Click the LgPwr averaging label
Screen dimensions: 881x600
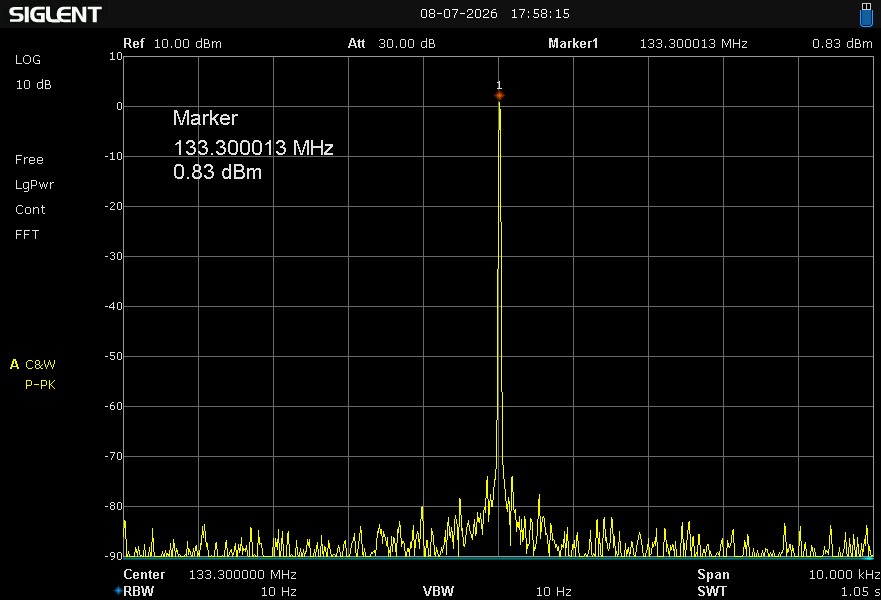34,185
